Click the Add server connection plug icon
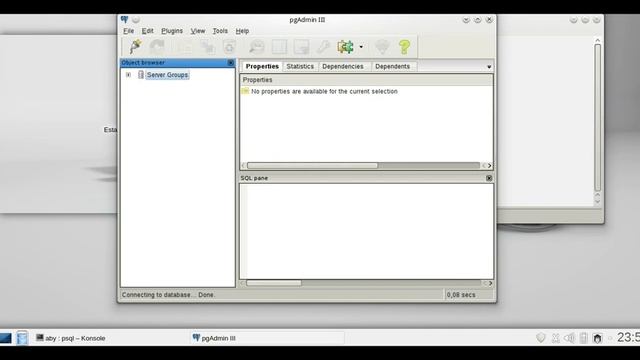Image resolution: width=640 pixels, height=360 pixels. 135,47
